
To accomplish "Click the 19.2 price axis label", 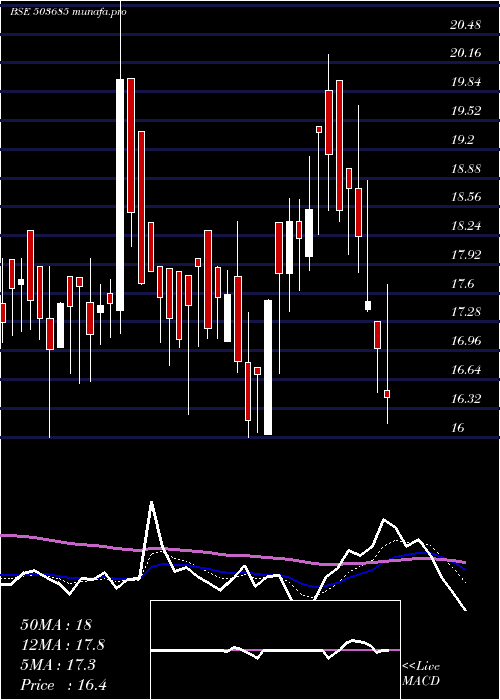I will tap(462, 140).
